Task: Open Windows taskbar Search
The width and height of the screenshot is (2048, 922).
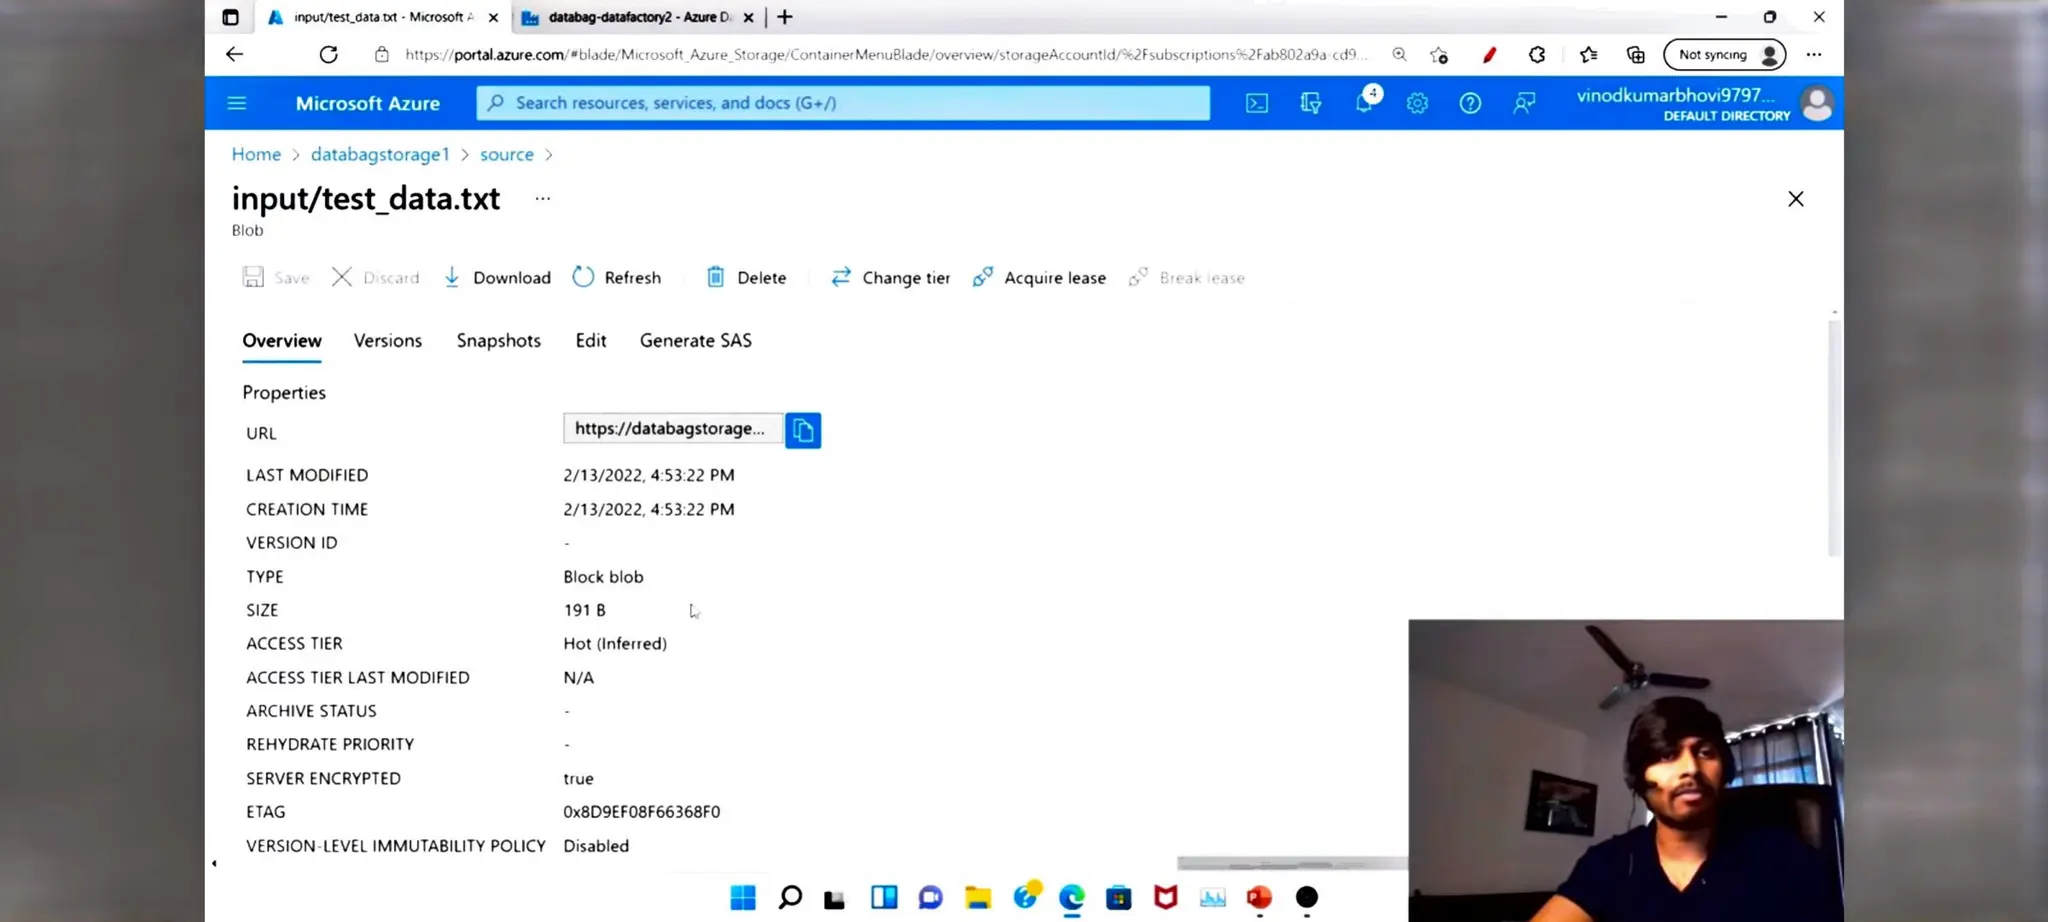Action: coord(790,897)
